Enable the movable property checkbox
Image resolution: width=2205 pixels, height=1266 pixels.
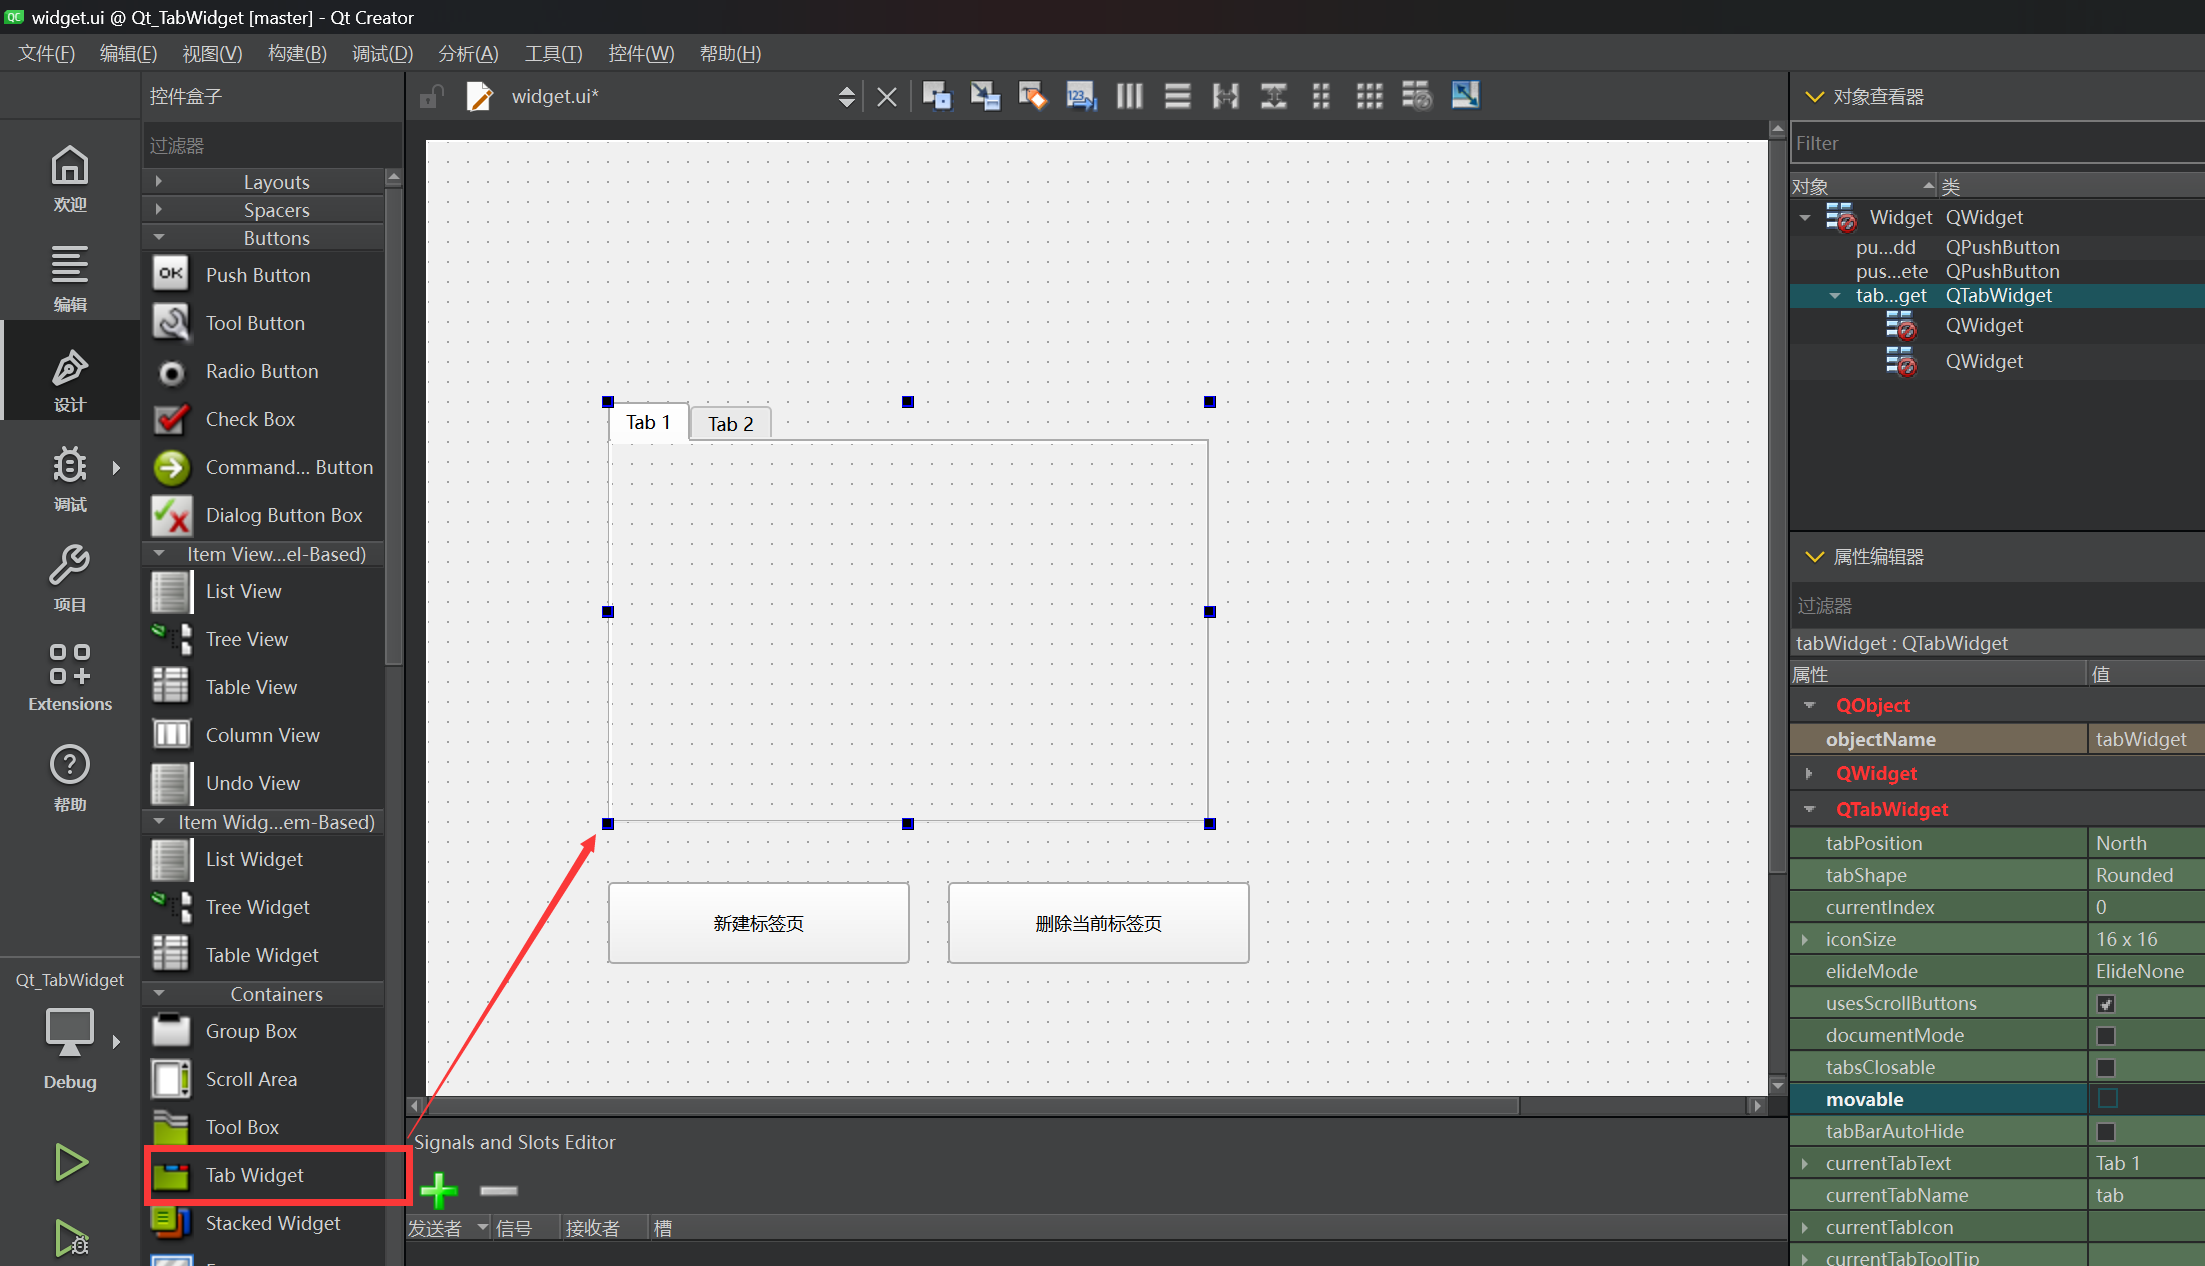pos(2107,1099)
